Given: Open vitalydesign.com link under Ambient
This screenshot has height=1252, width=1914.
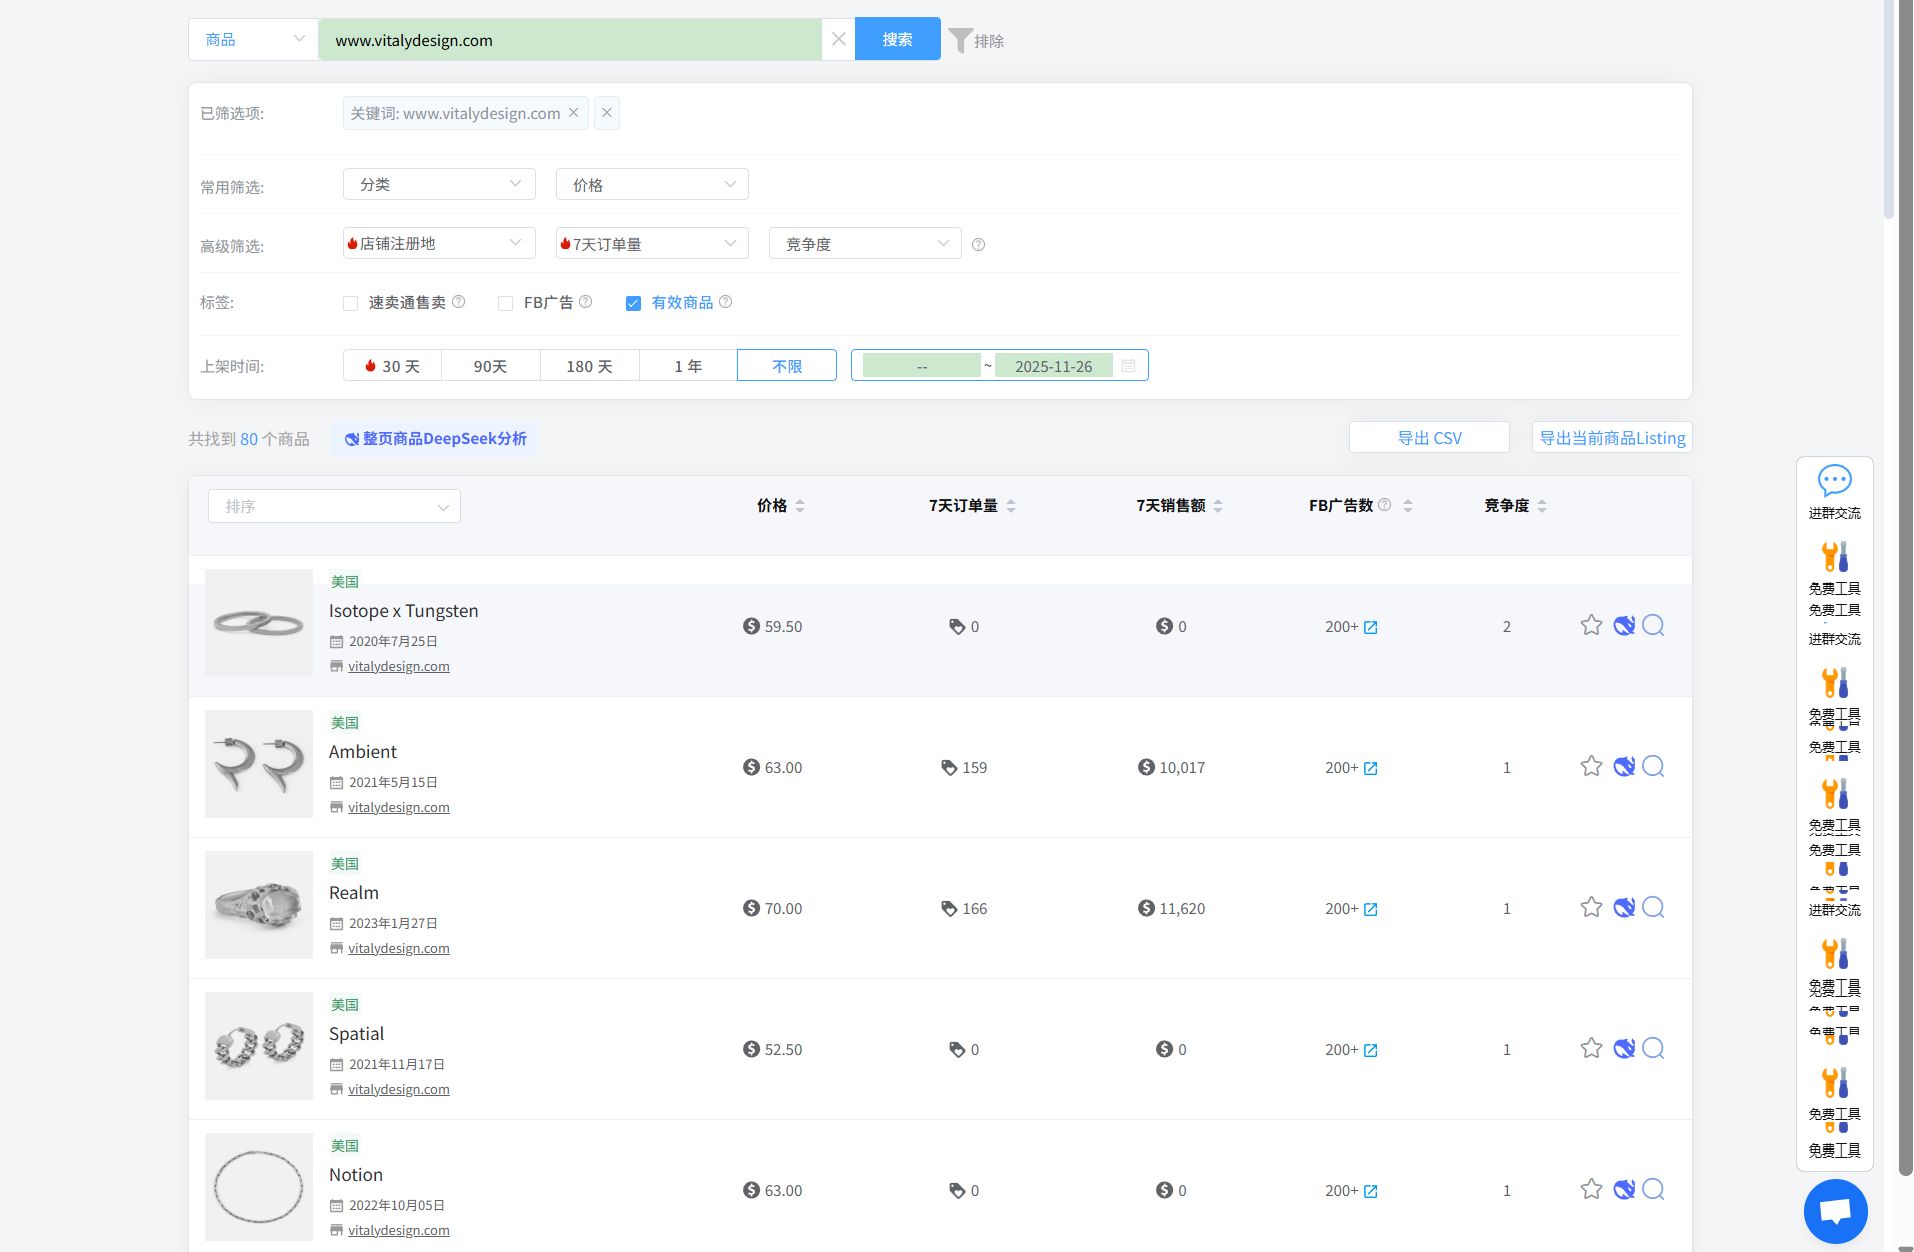Looking at the screenshot, I should pos(399,807).
